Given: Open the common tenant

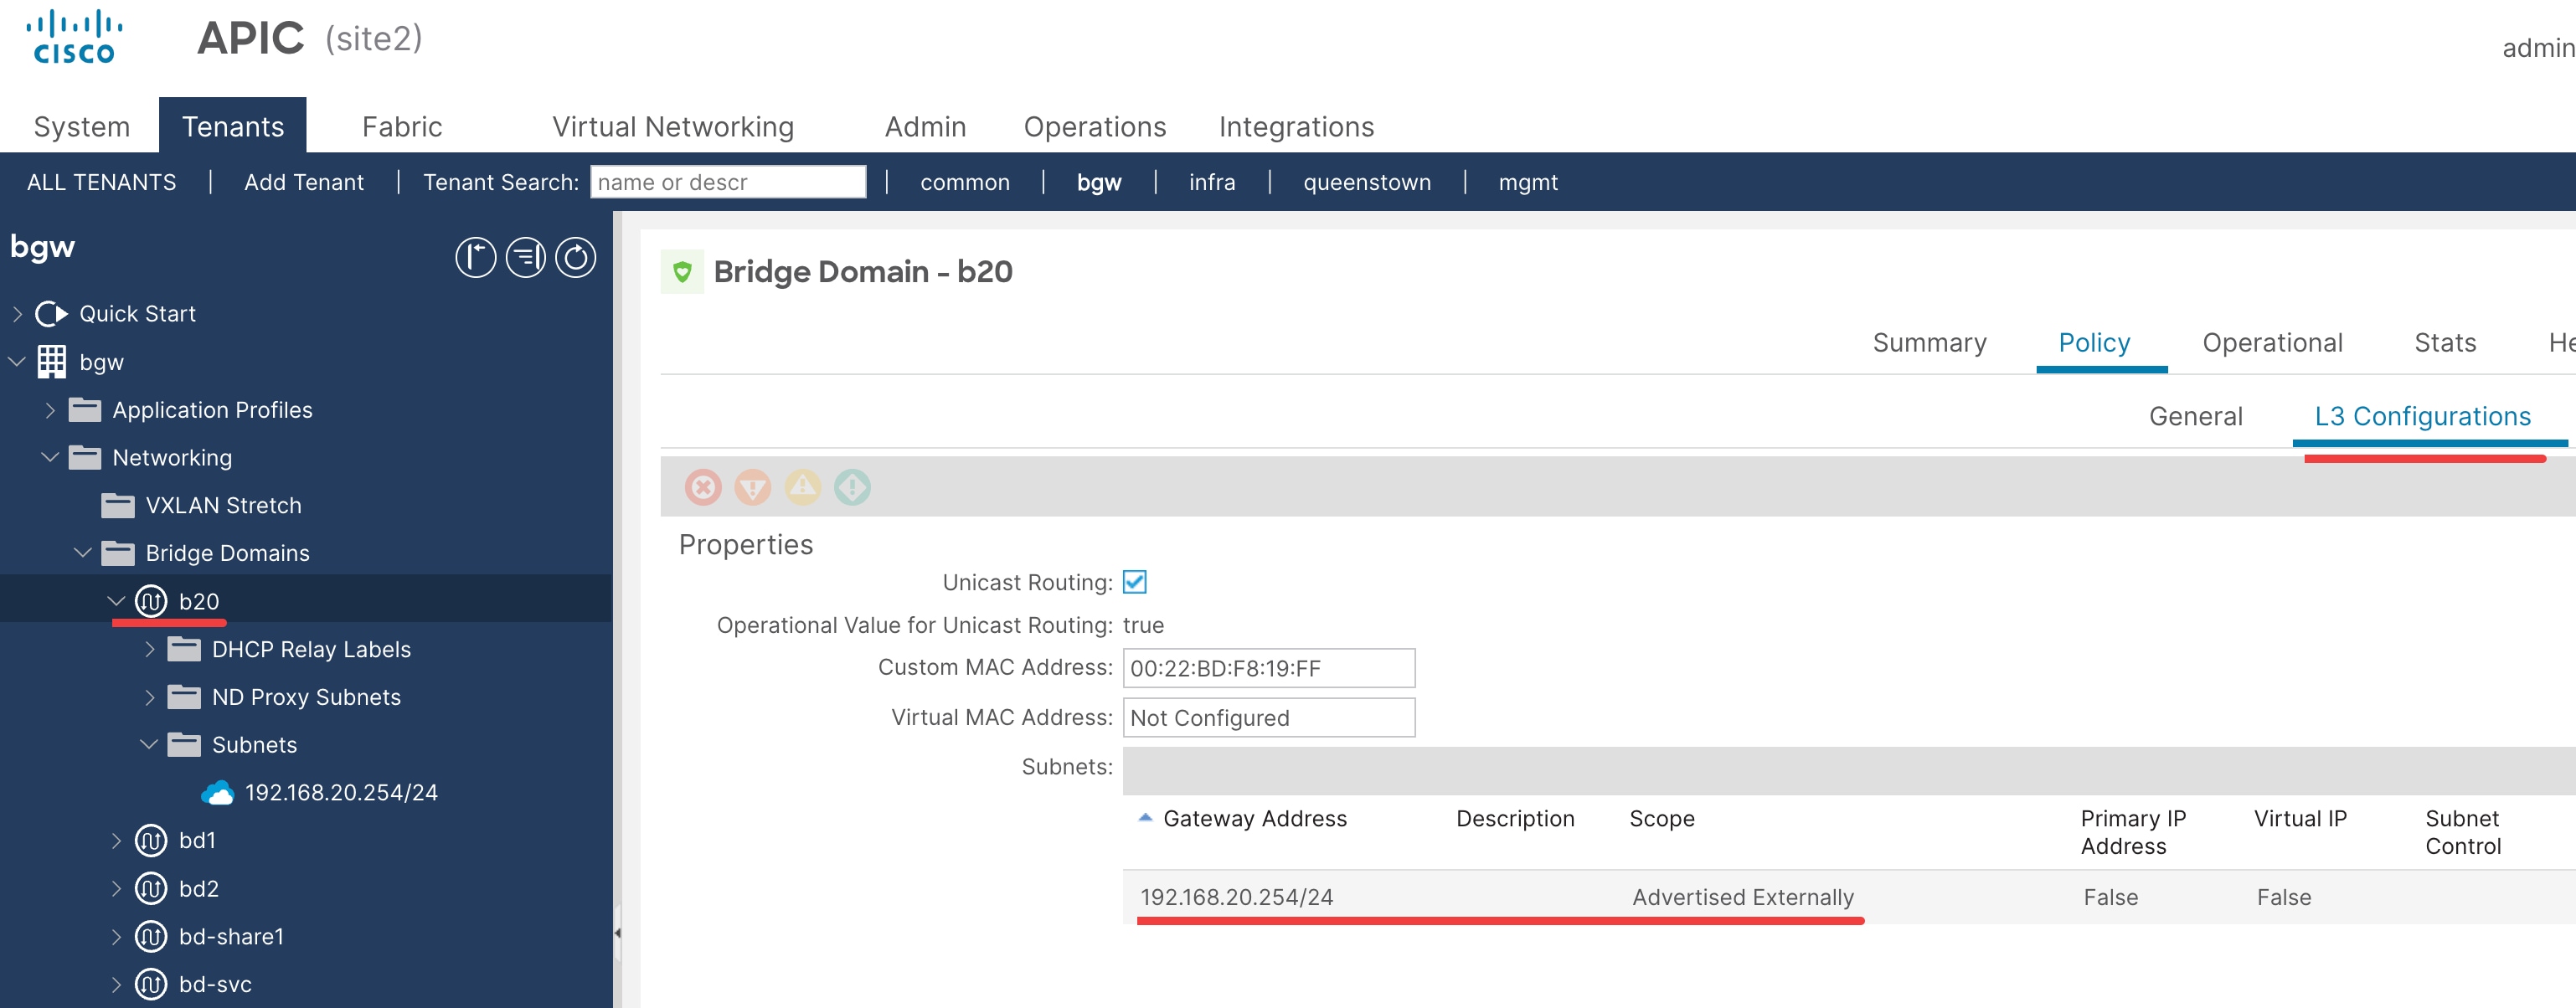Looking at the screenshot, I should 965,182.
